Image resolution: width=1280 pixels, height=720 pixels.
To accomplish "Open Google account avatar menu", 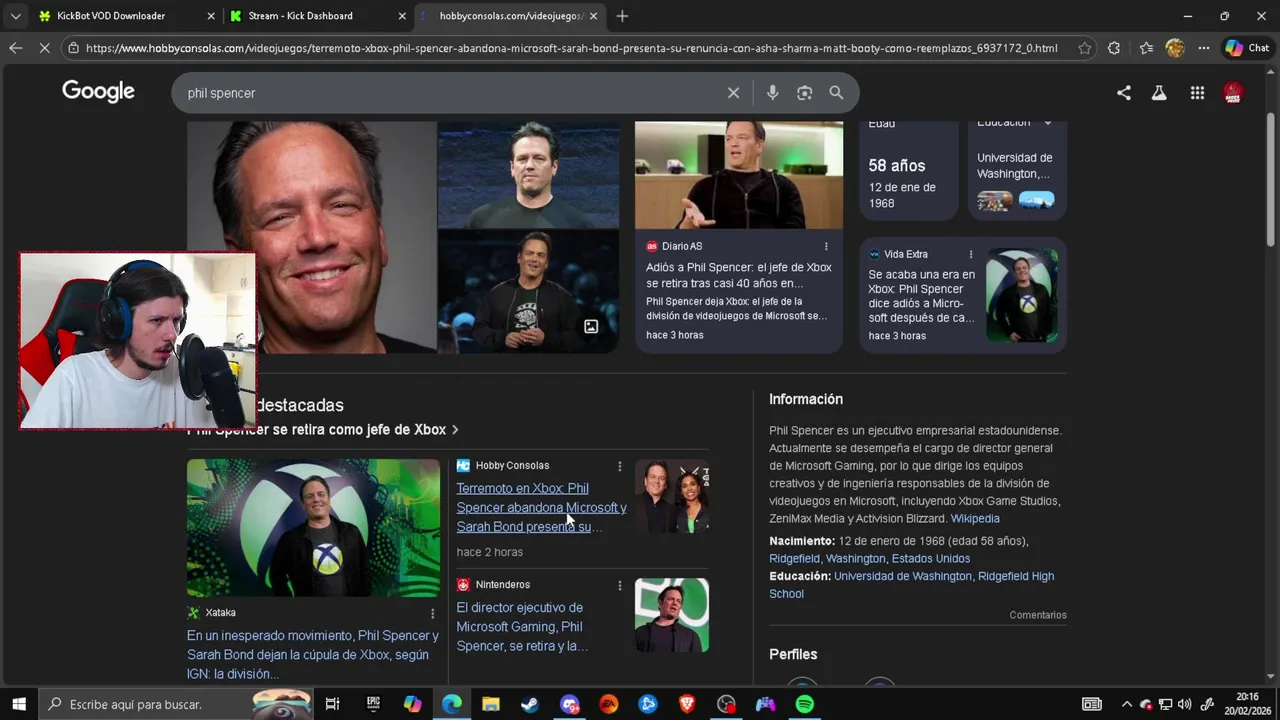I will pos(1233,93).
